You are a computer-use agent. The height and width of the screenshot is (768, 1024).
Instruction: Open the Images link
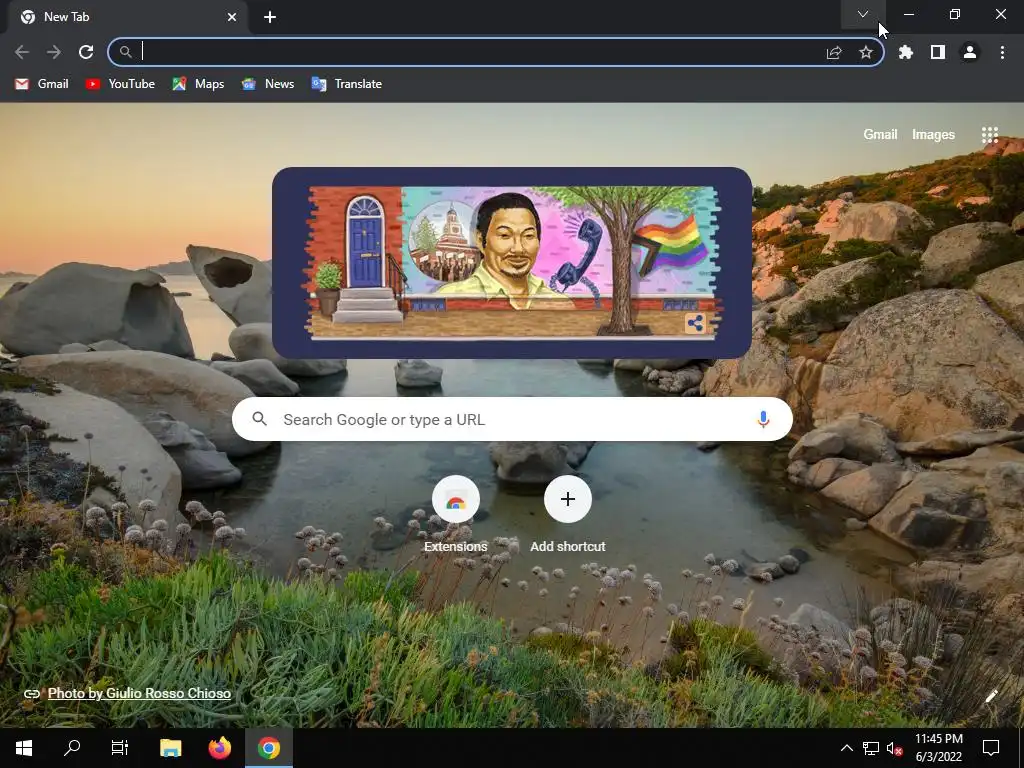933,135
